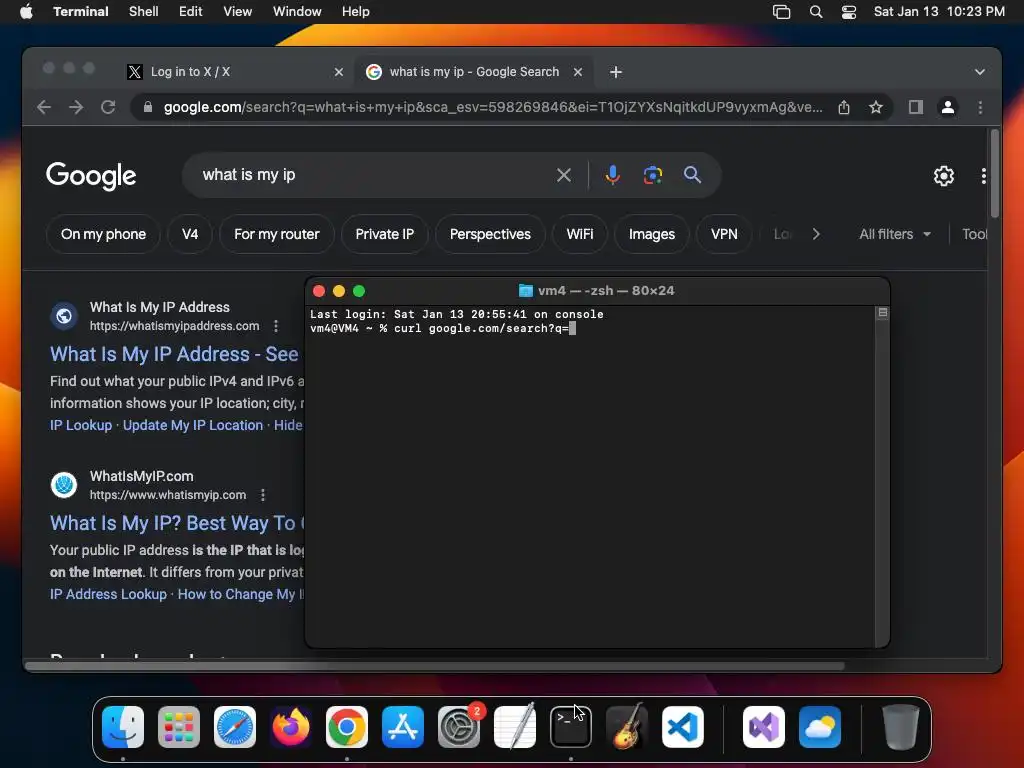Screen dimensions: 1024x768
Task: Open a new Chrome tab
Action: point(616,72)
